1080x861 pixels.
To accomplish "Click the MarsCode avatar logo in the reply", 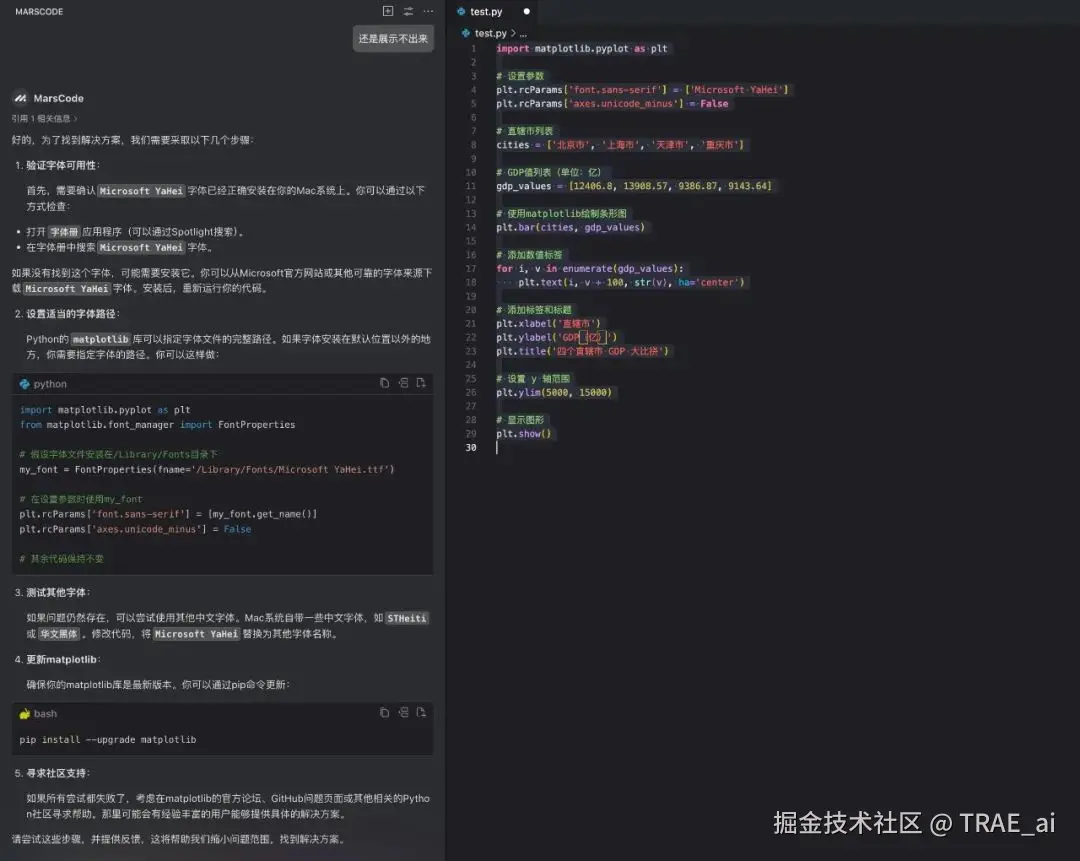I will pyautogui.click(x=20, y=97).
